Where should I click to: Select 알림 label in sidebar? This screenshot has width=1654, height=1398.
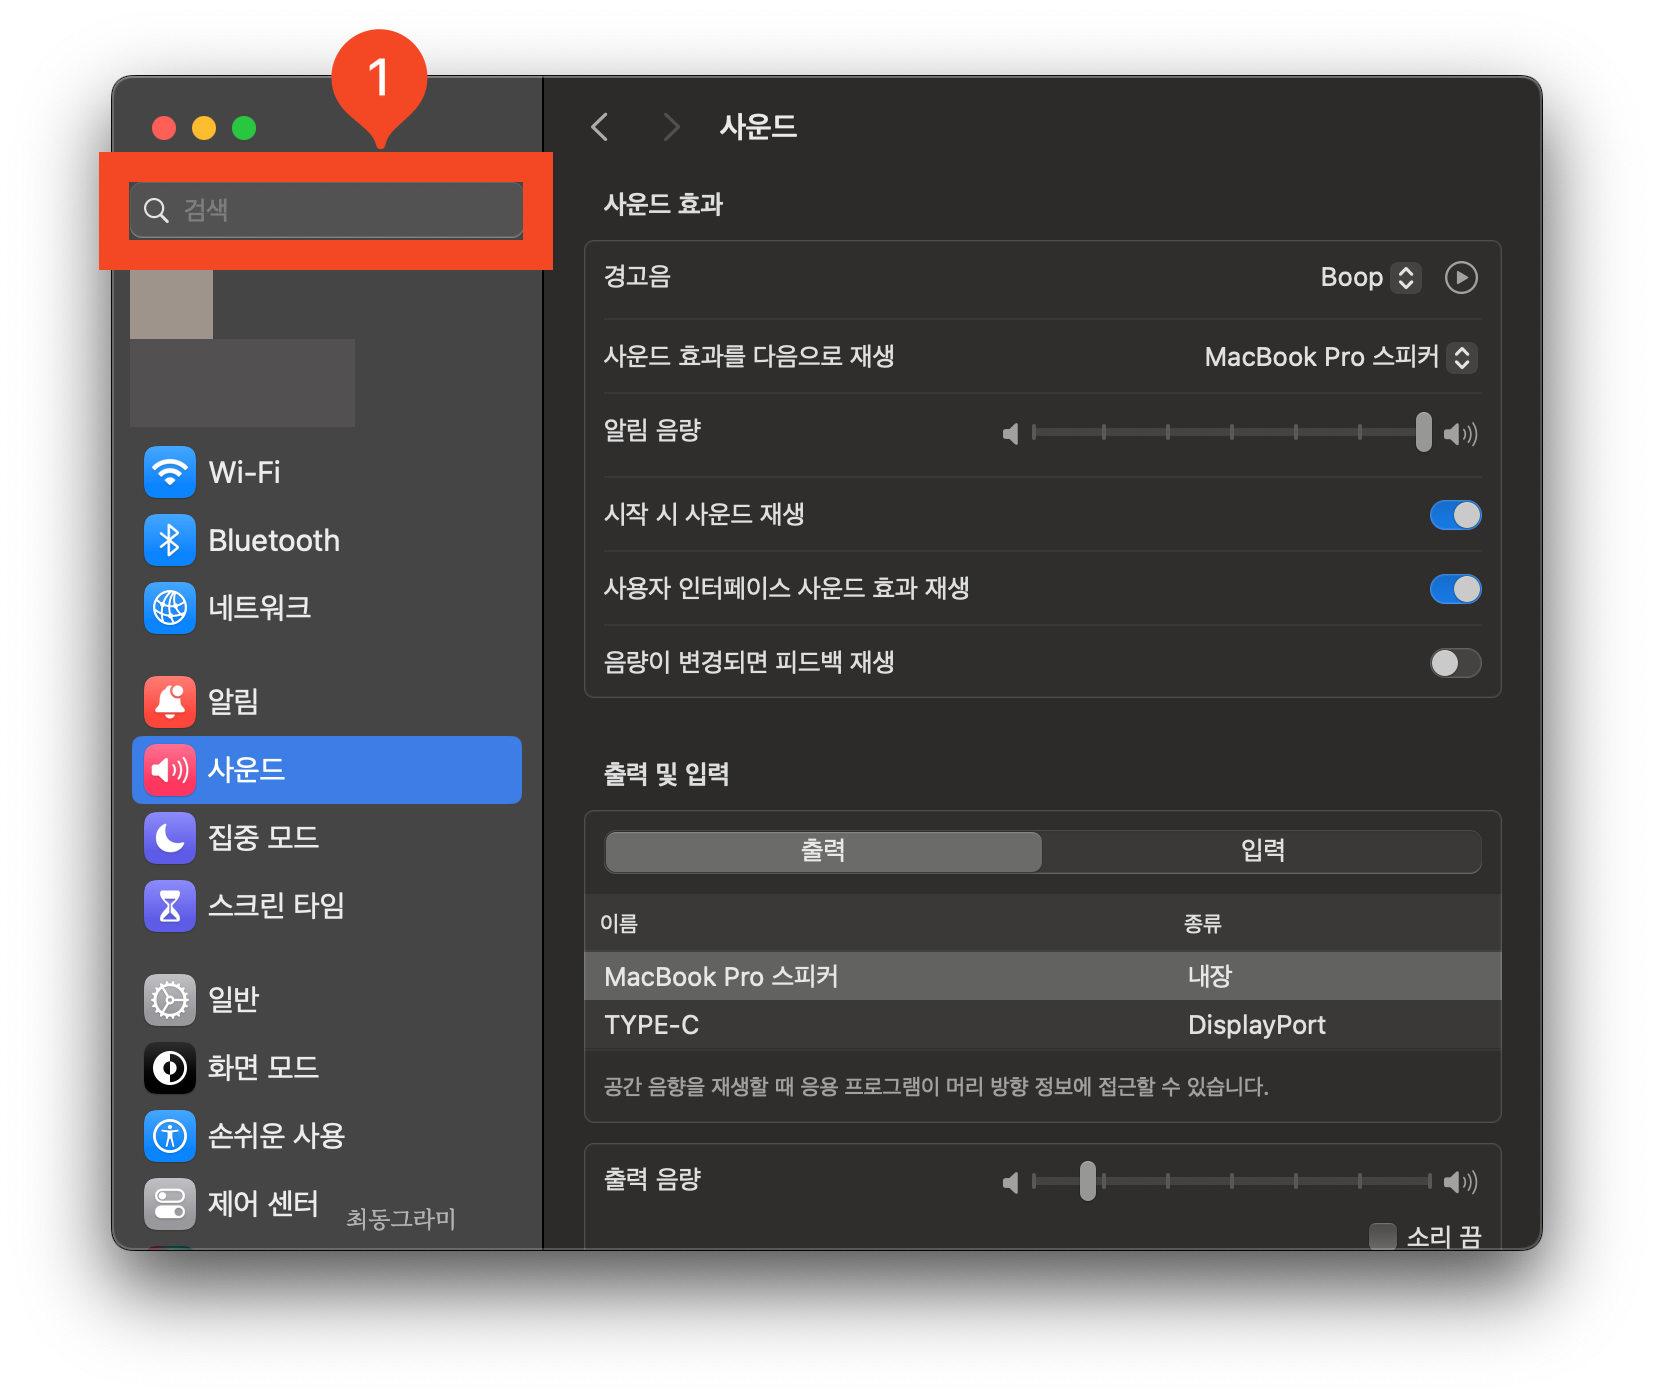pyautogui.click(x=233, y=701)
